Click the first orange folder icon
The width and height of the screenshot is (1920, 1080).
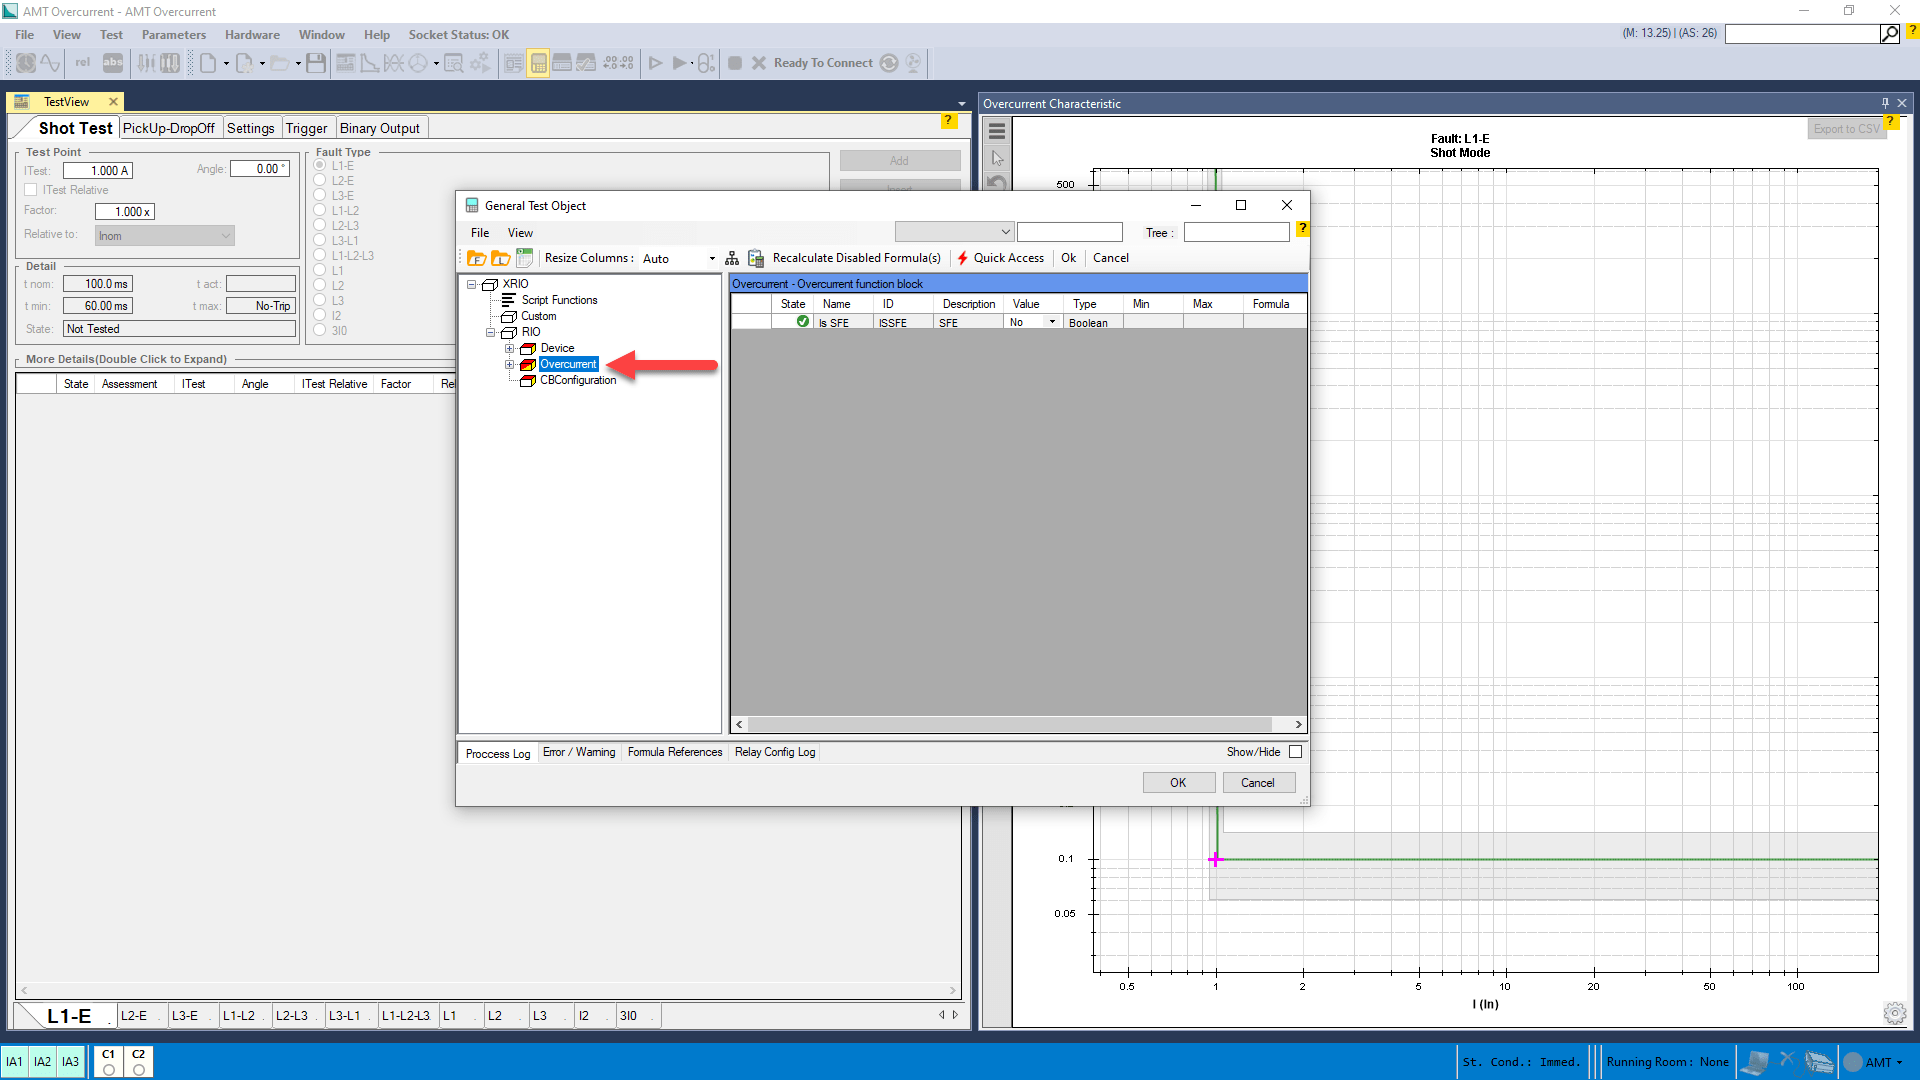pos(477,258)
